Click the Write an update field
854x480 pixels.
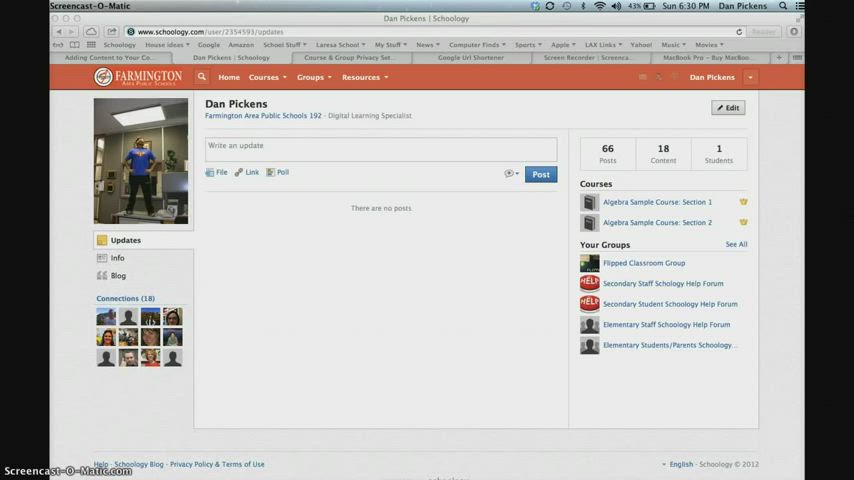[x=381, y=149]
